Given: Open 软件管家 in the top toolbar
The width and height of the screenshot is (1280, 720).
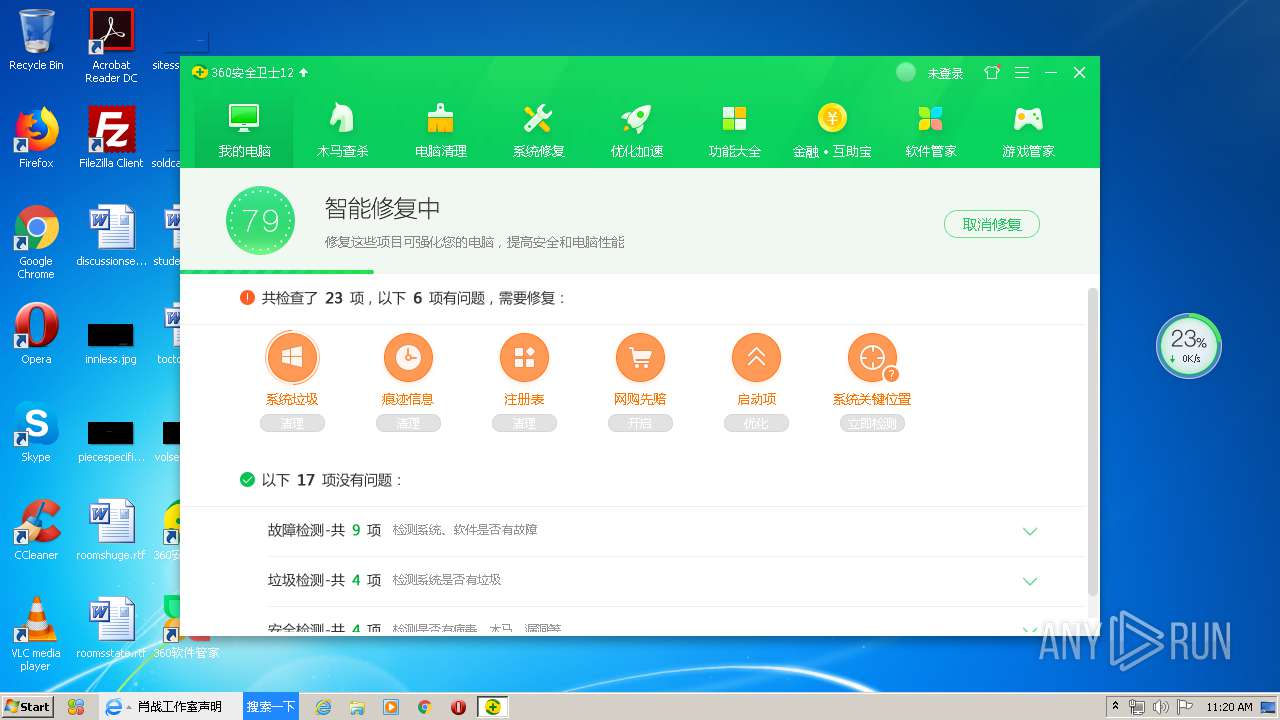Looking at the screenshot, I should pyautogui.click(x=930, y=130).
